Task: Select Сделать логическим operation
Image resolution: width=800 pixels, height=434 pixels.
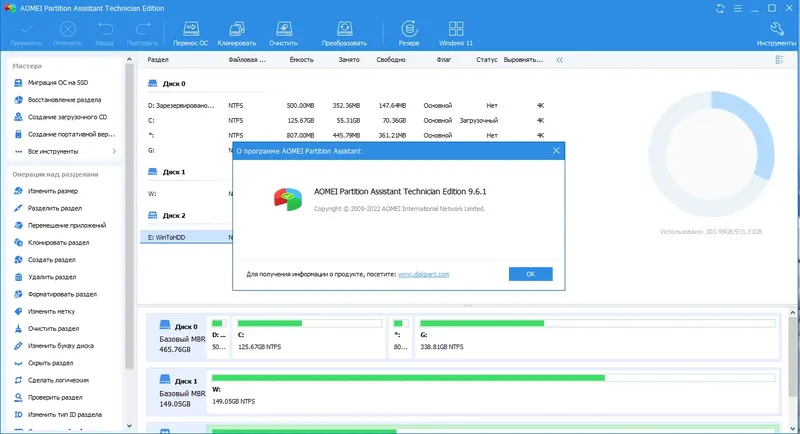Action: (58, 380)
